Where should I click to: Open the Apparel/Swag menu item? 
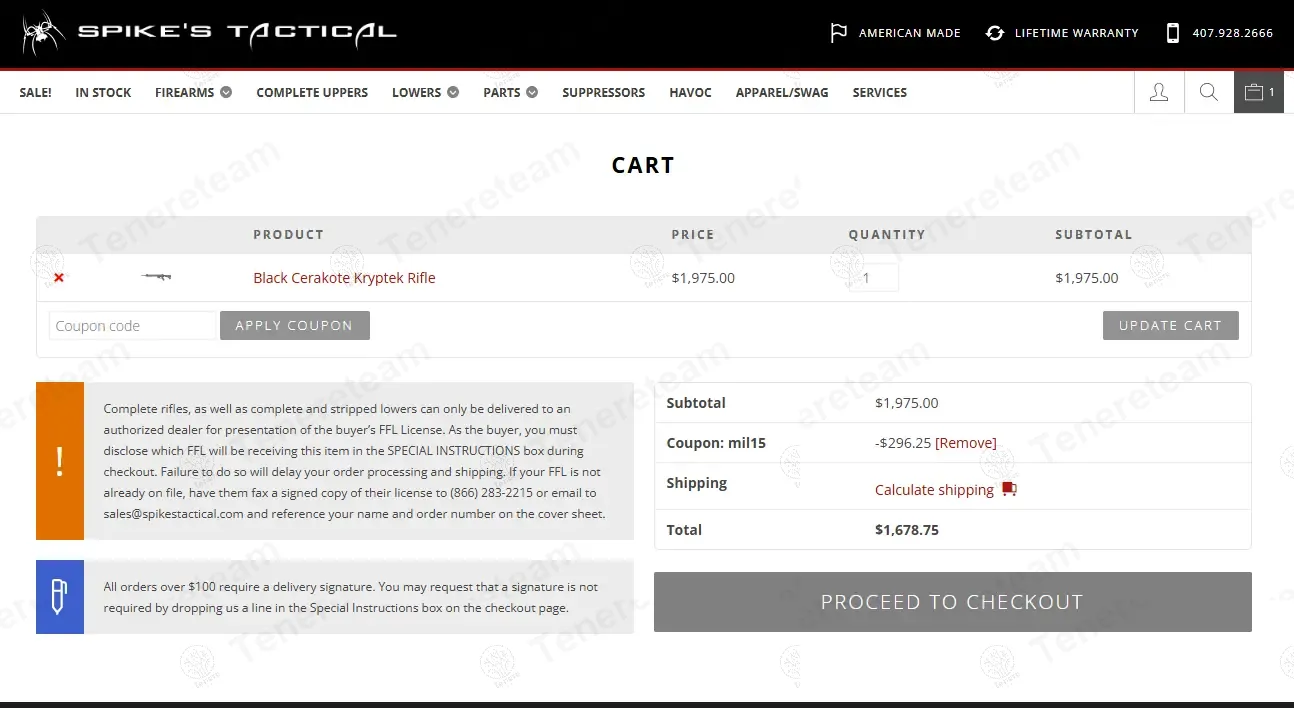click(x=782, y=92)
